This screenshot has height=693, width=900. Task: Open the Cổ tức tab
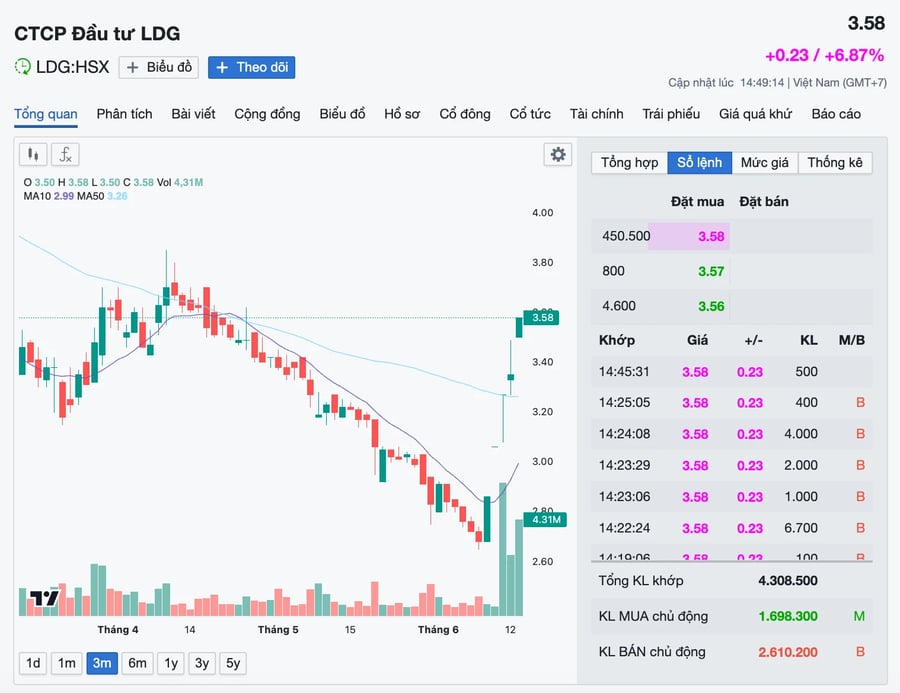[x=530, y=114]
